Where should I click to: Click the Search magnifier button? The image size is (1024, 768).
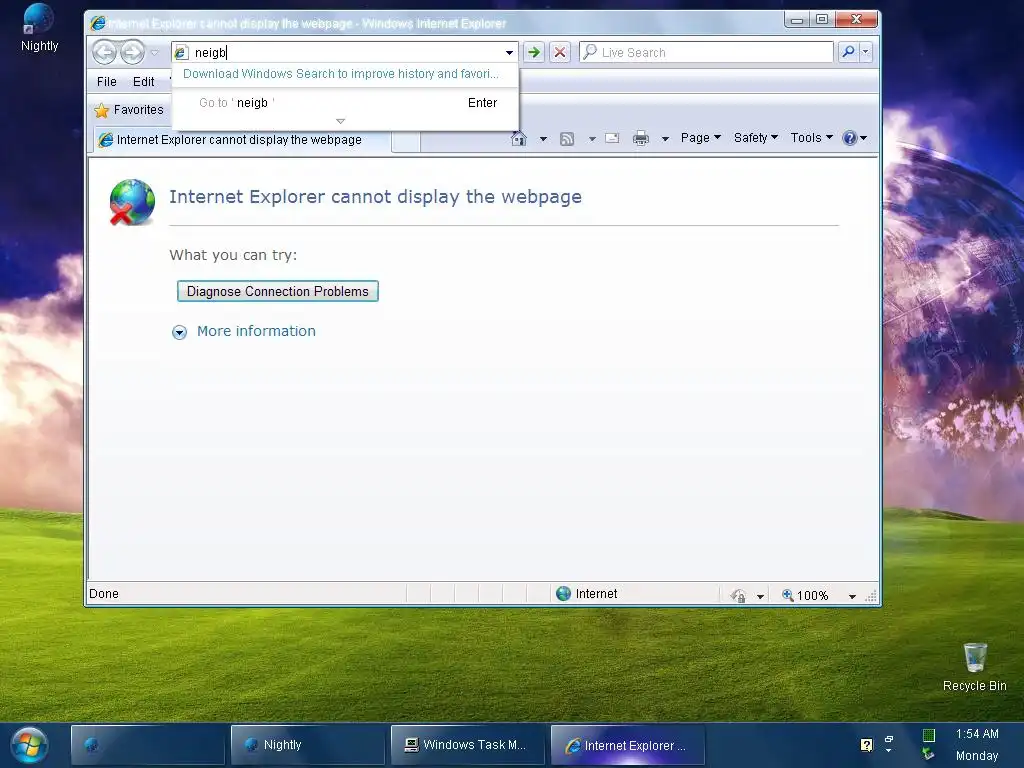coord(848,52)
